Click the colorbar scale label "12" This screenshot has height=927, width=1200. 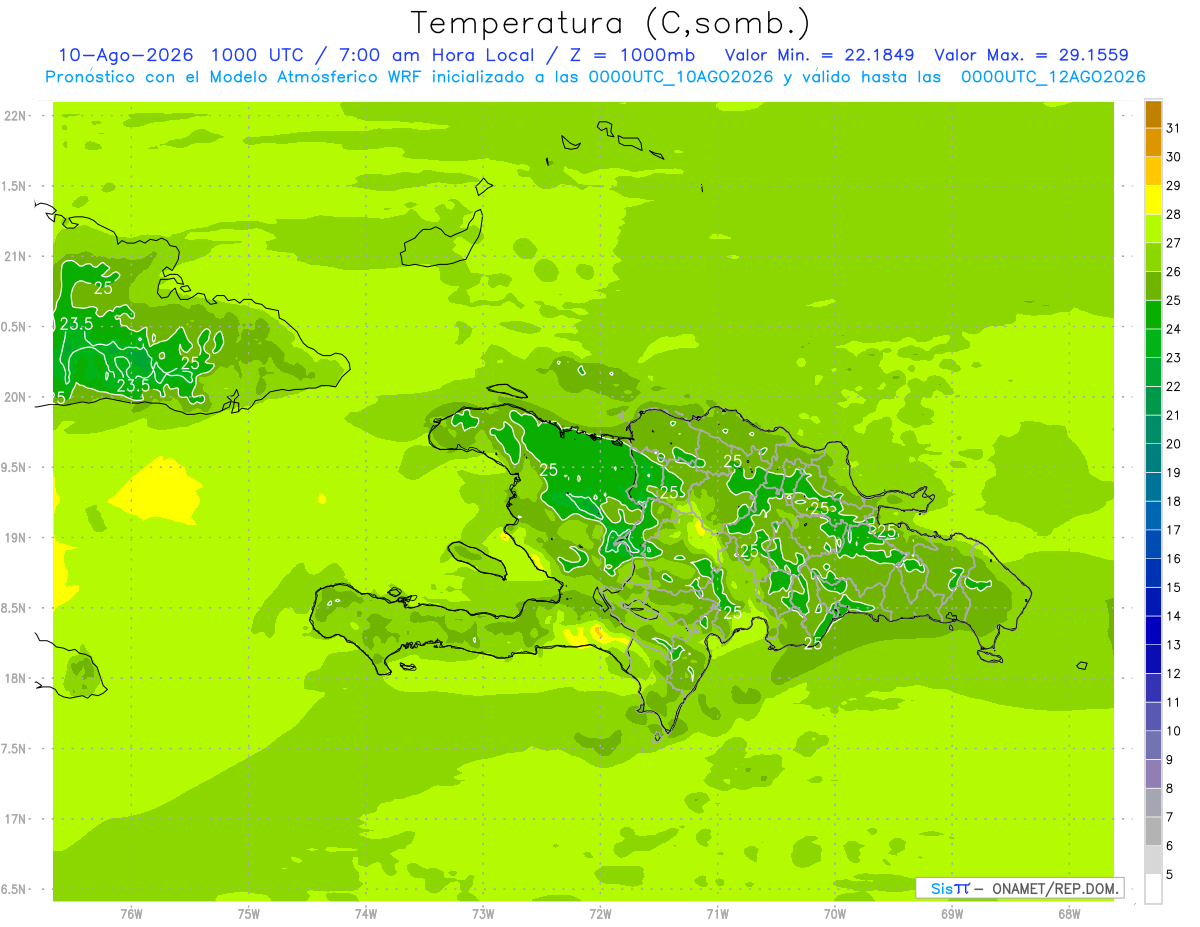coord(1174,674)
